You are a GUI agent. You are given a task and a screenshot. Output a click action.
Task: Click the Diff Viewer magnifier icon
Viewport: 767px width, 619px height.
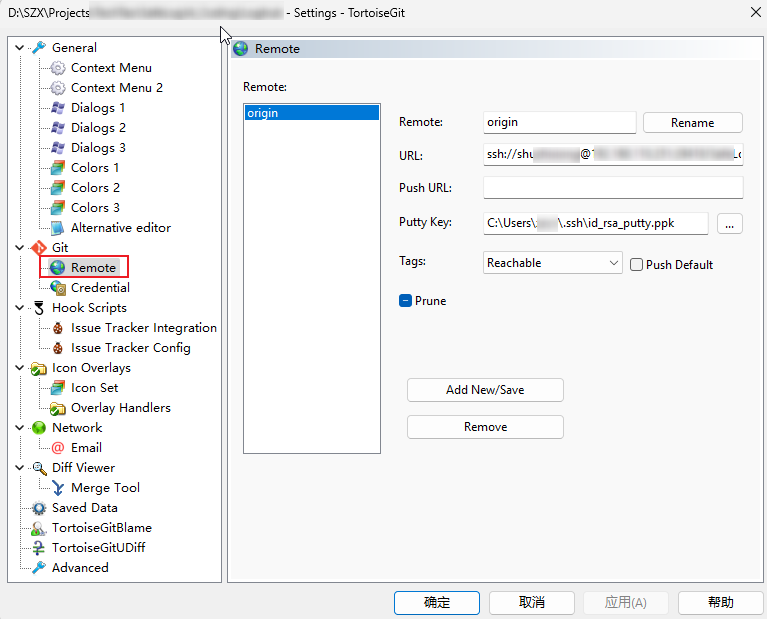[x=39, y=468]
